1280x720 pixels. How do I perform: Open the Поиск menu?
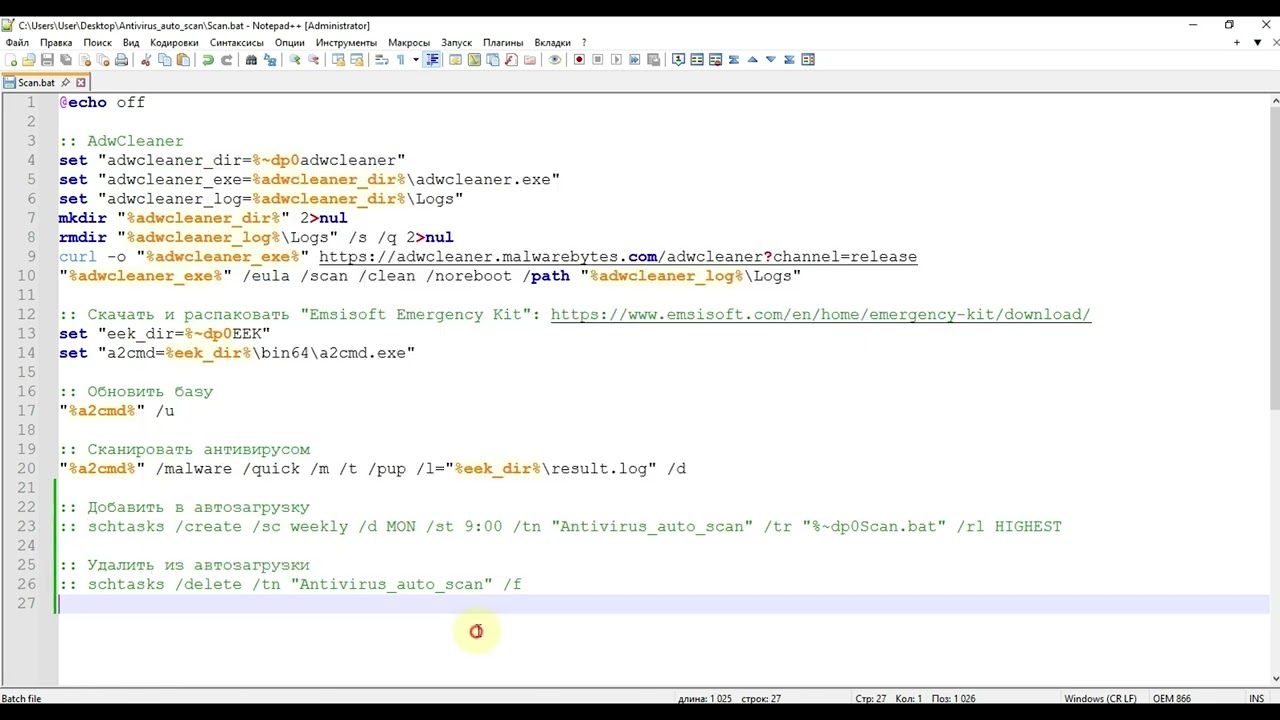coord(97,43)
